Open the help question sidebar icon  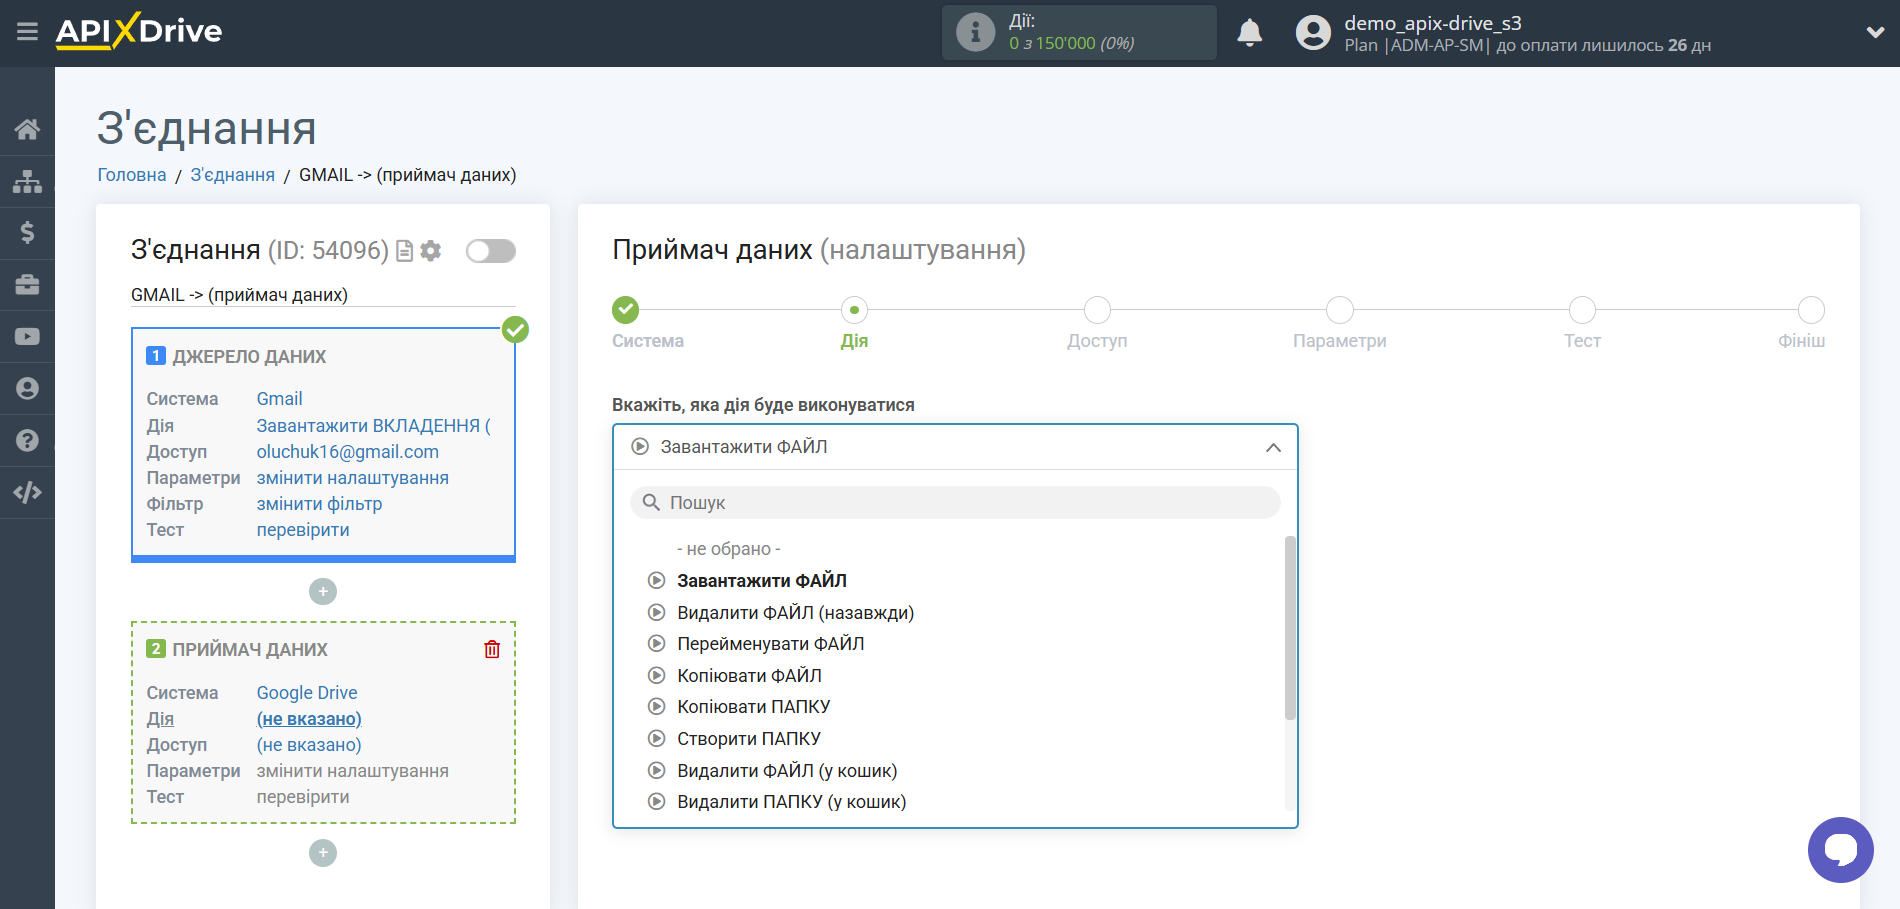point(27,441)
